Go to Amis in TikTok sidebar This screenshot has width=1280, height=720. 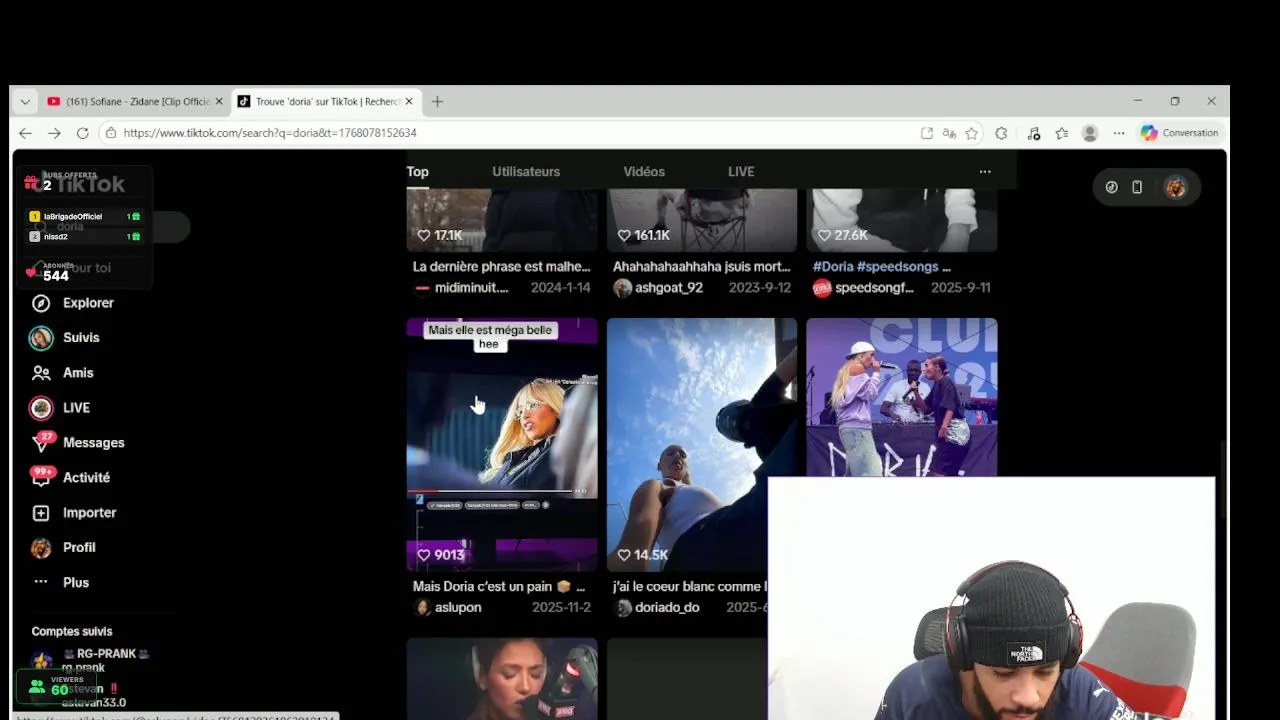tap(62, 373)
